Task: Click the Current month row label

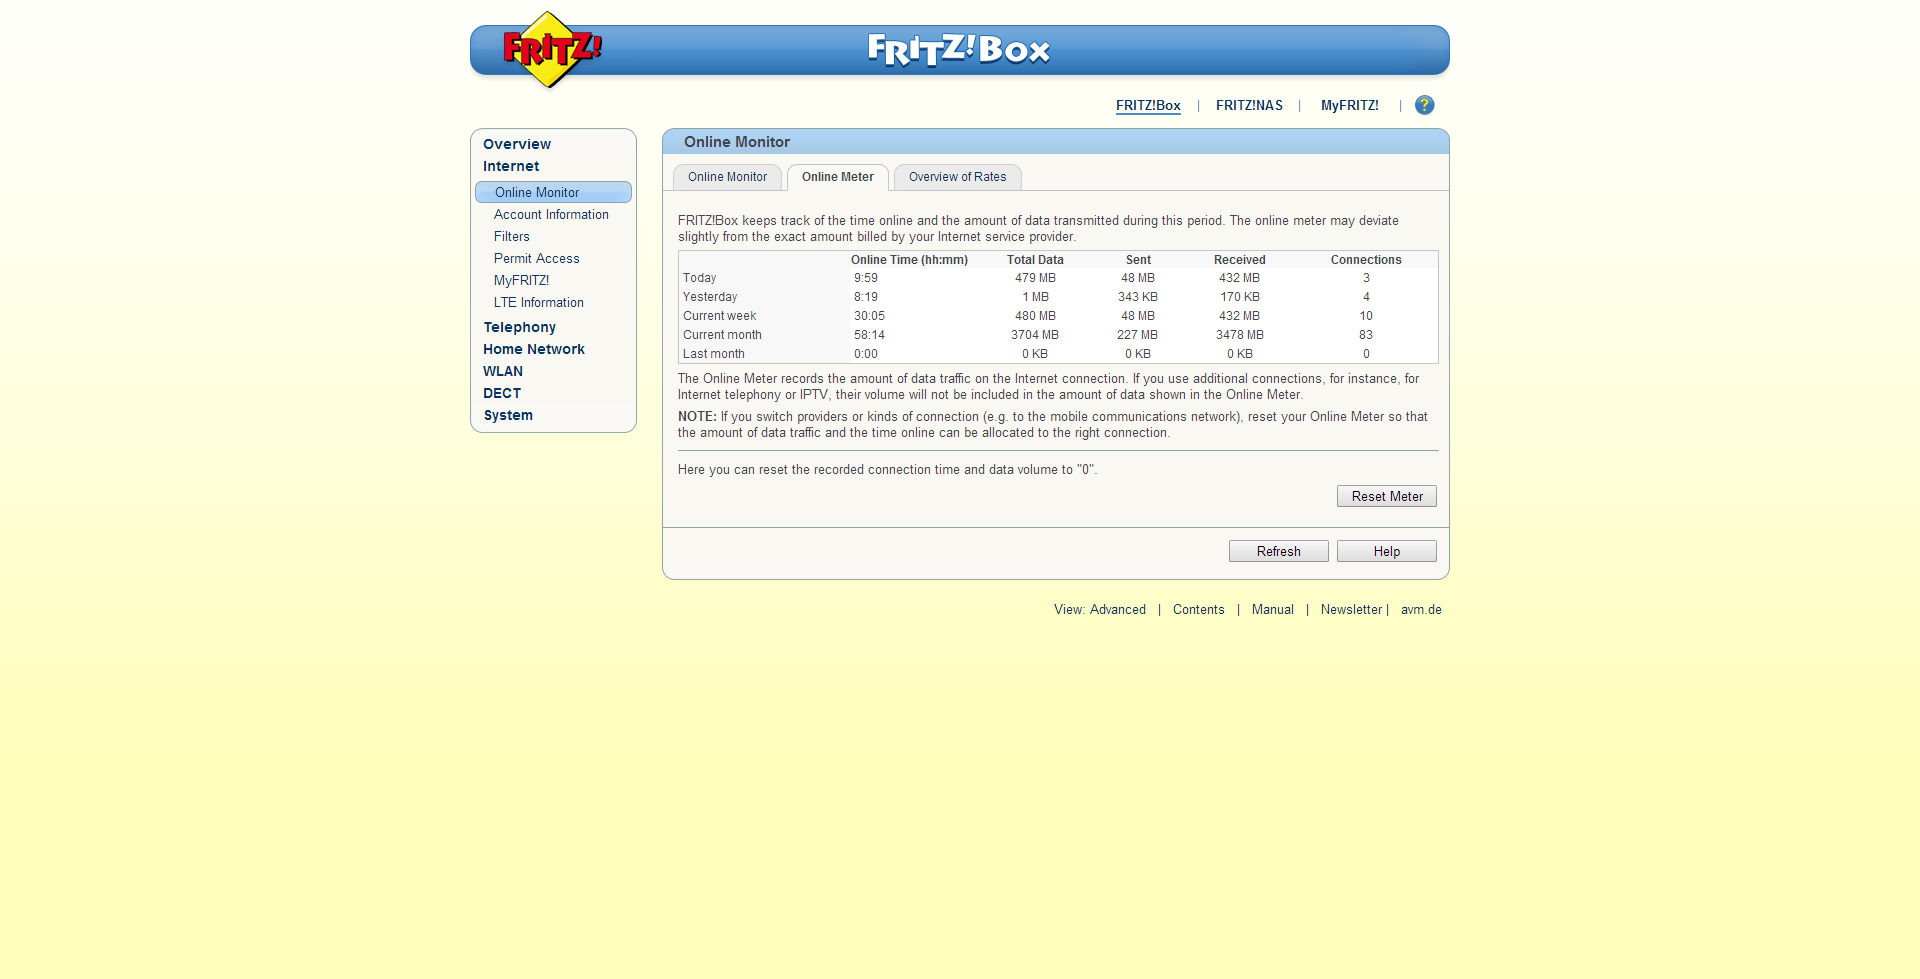Action: click(x=722, y=335)
